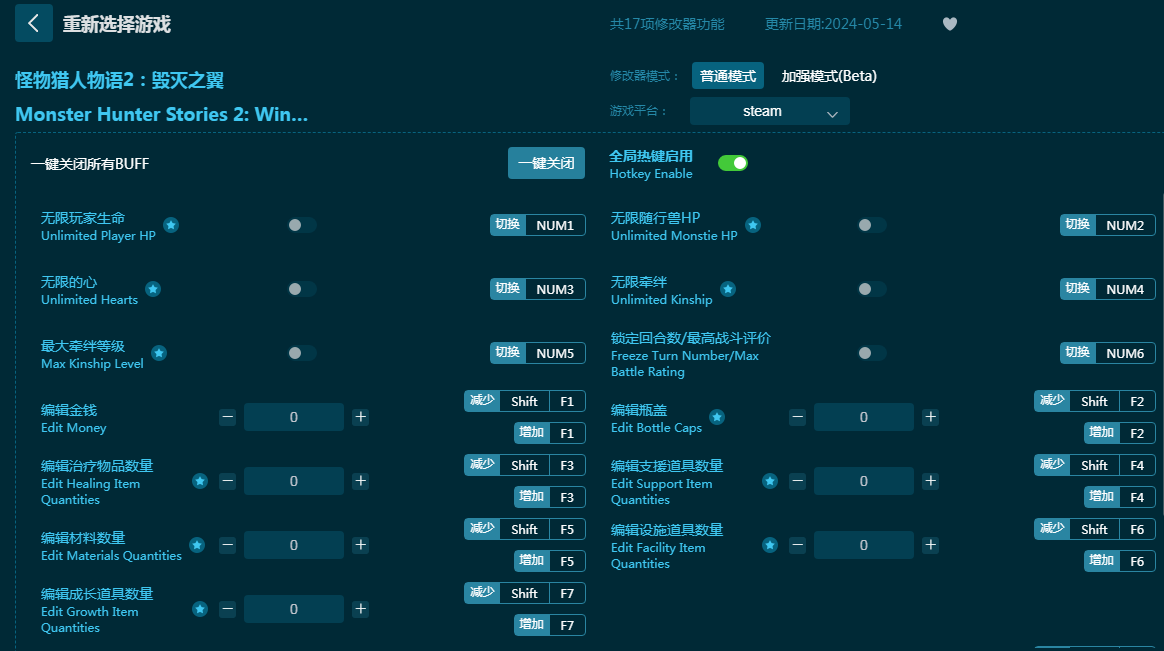Go back with the left arrow icon

pyautogui.click(x=33, y=23)
